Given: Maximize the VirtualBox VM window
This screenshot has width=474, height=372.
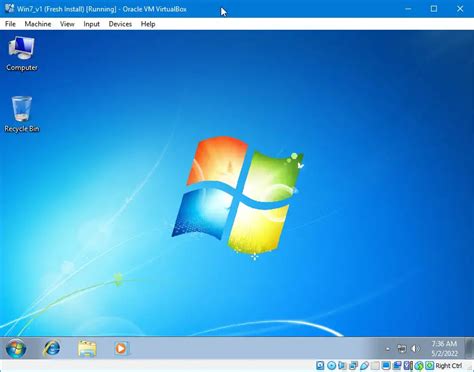Looking at the screenshot, I should 434,9.
